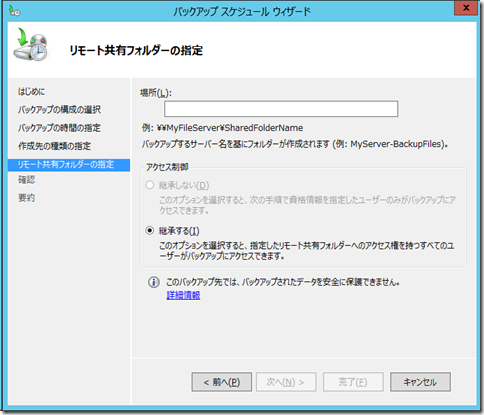Select バックアップの時間の指定 step
Viewport: 484px width, 415px height.
pyautogui.click(x=59, y=128)
